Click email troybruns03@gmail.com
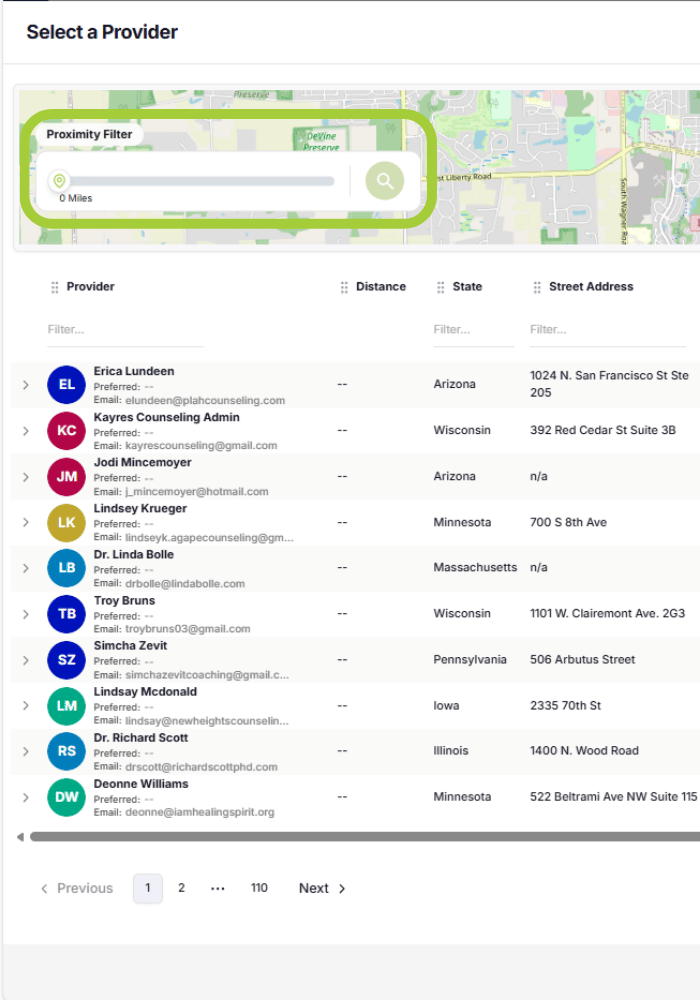700x1000 pixels. coord(187,629)
